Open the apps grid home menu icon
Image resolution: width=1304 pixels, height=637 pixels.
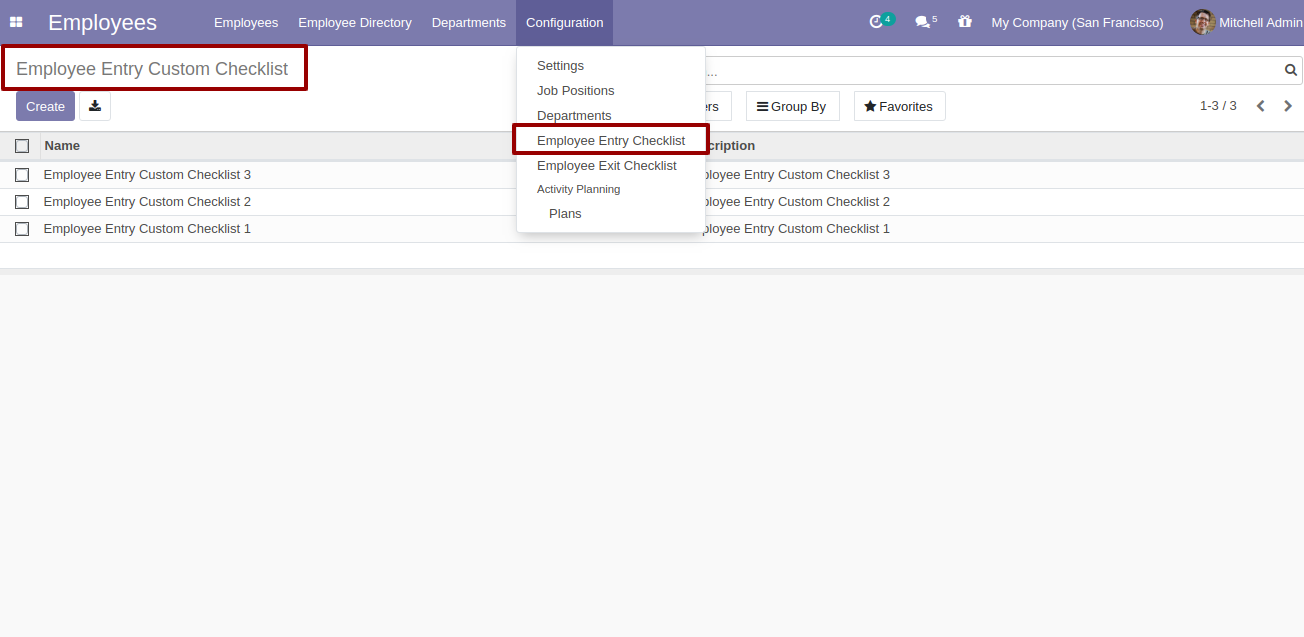coord(16,22)
